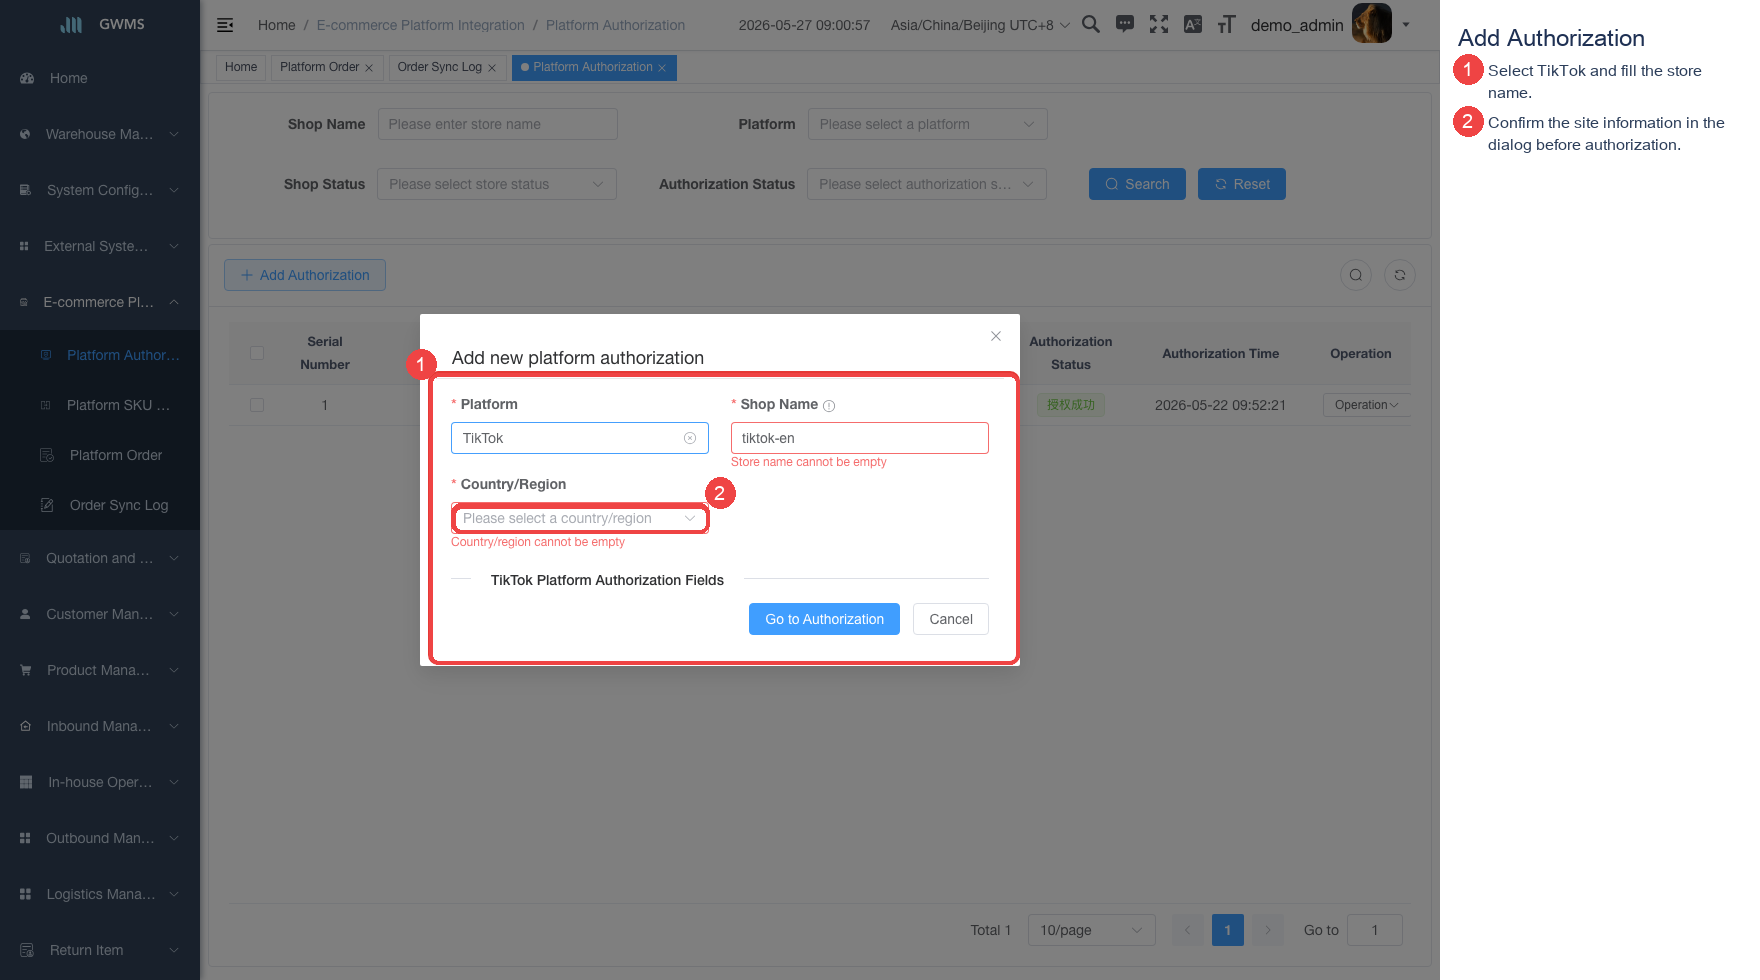Open the timezone Asia/China/Beijing dropdown

coord(980,25)
